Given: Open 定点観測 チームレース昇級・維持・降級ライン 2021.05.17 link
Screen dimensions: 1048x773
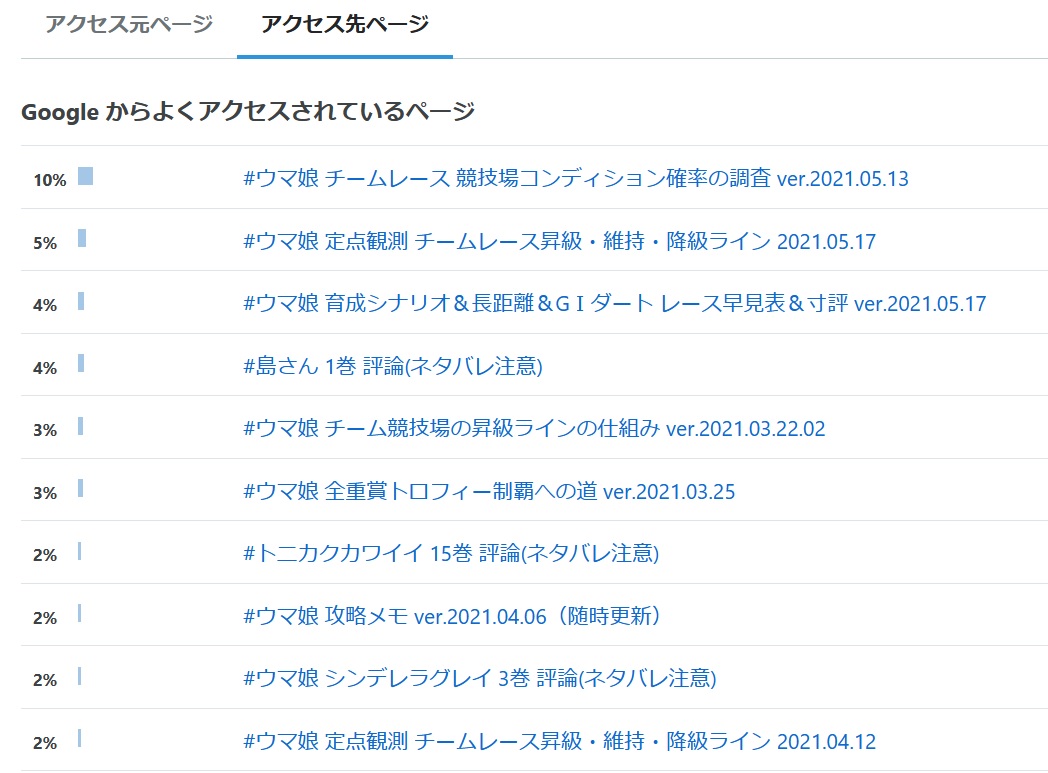Looking at the screenshot, I should point(559,241).
